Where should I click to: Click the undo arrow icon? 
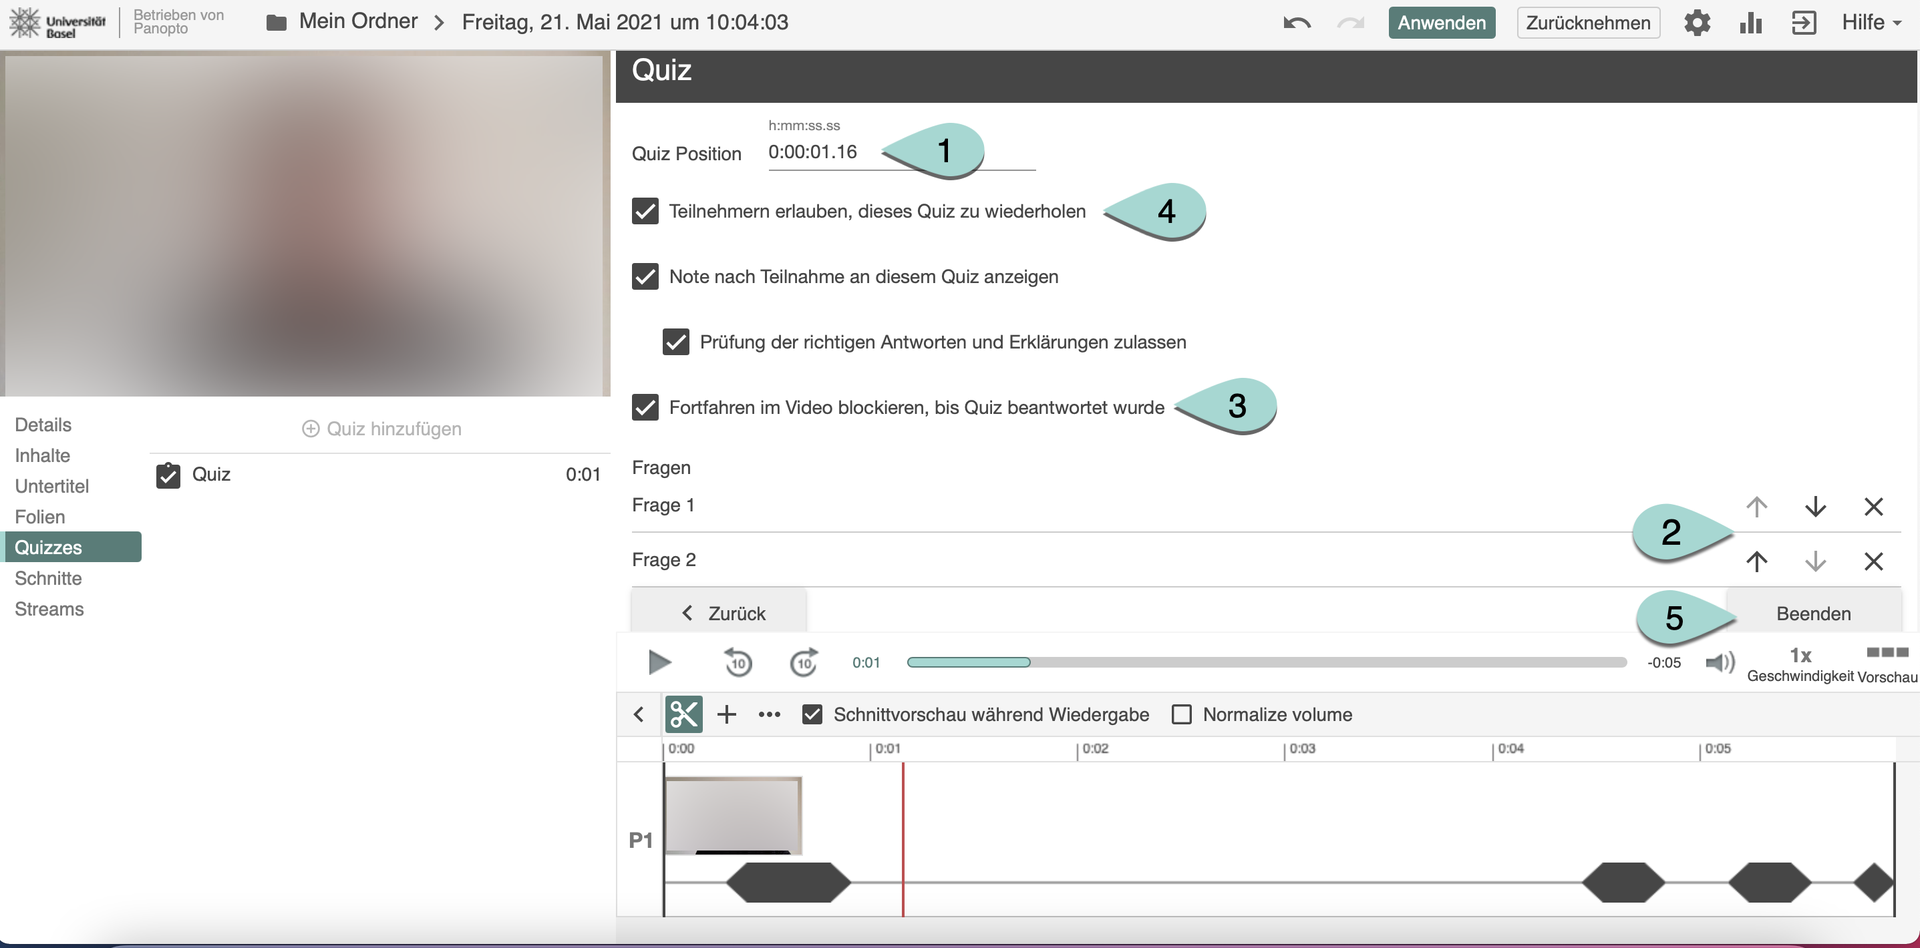click(x=1296, y=23)
